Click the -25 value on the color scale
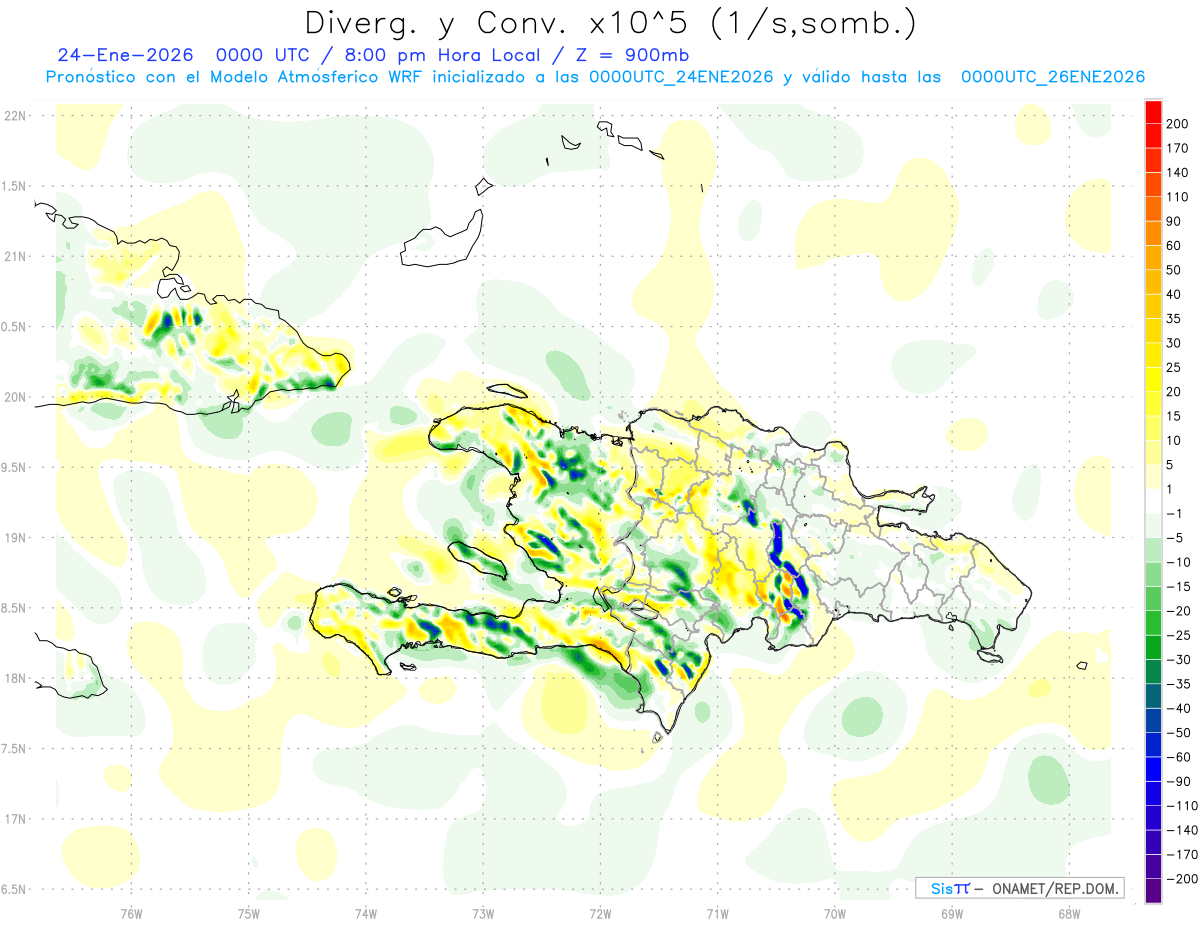The height and width of the screenshot is (927, 1200). (1177, 635)
